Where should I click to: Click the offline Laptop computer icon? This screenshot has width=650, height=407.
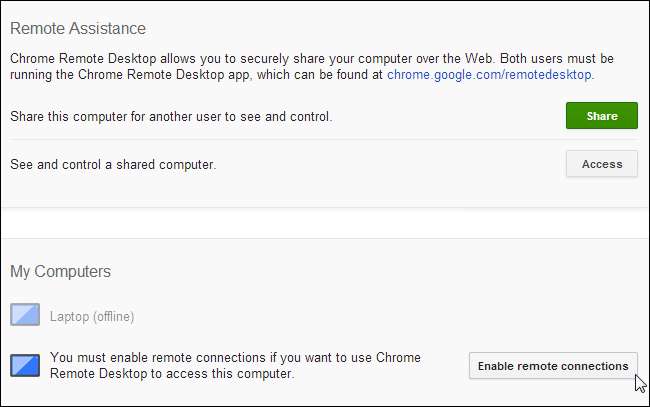pos(25,316)
